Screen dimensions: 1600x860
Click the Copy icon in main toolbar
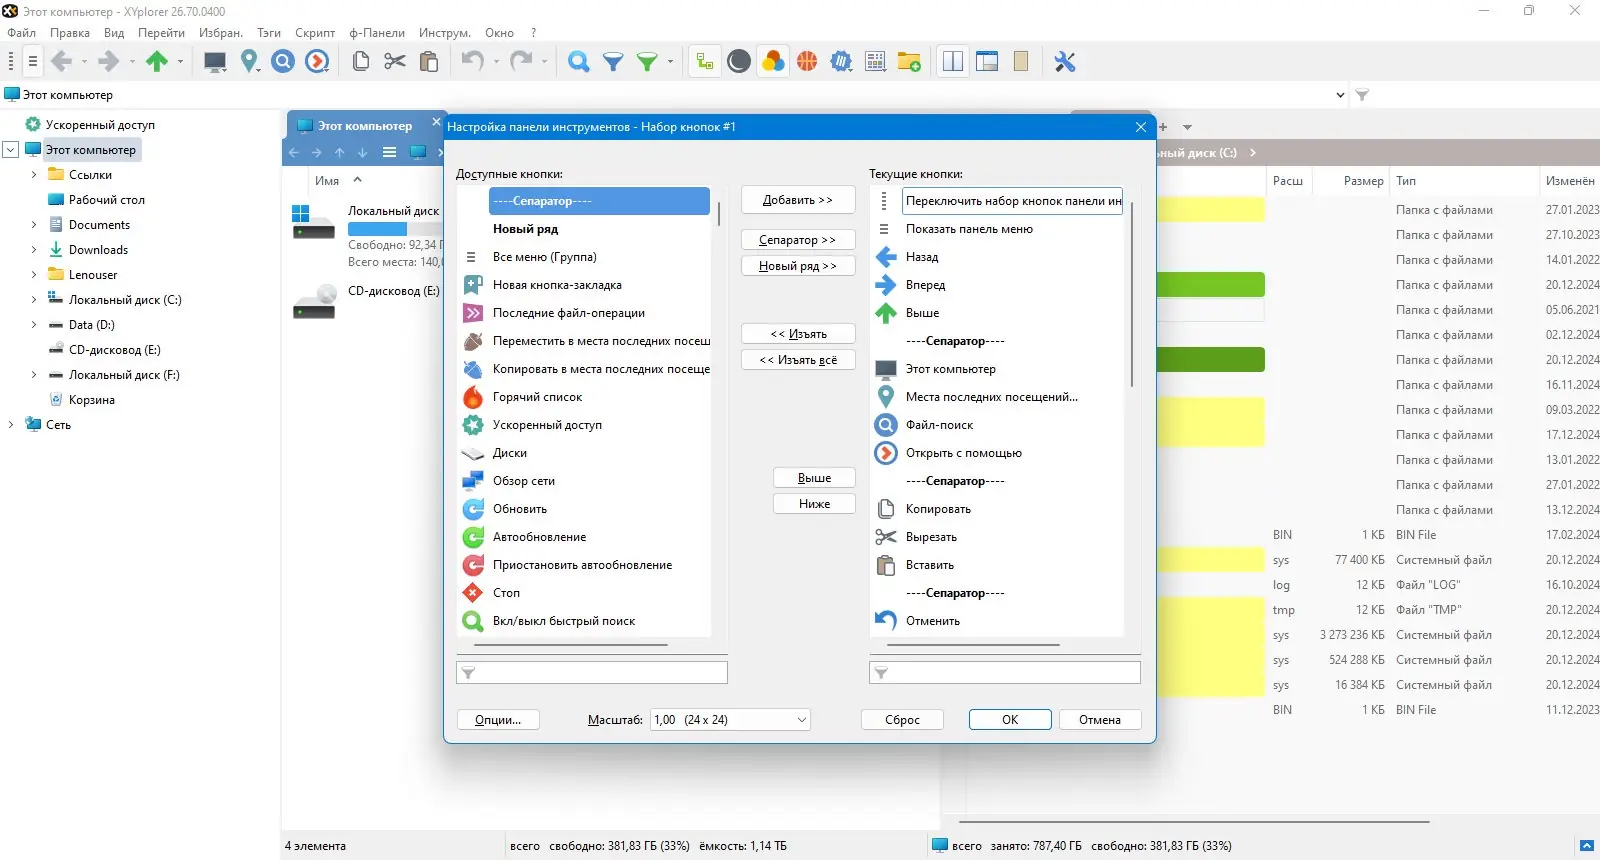click(x=361, y=62)
